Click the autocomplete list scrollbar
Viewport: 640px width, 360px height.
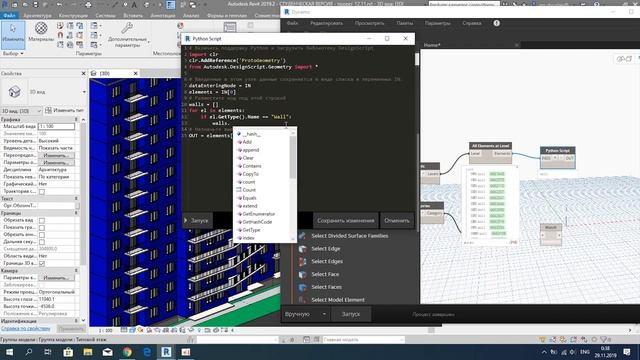click(x=293, y=157)
